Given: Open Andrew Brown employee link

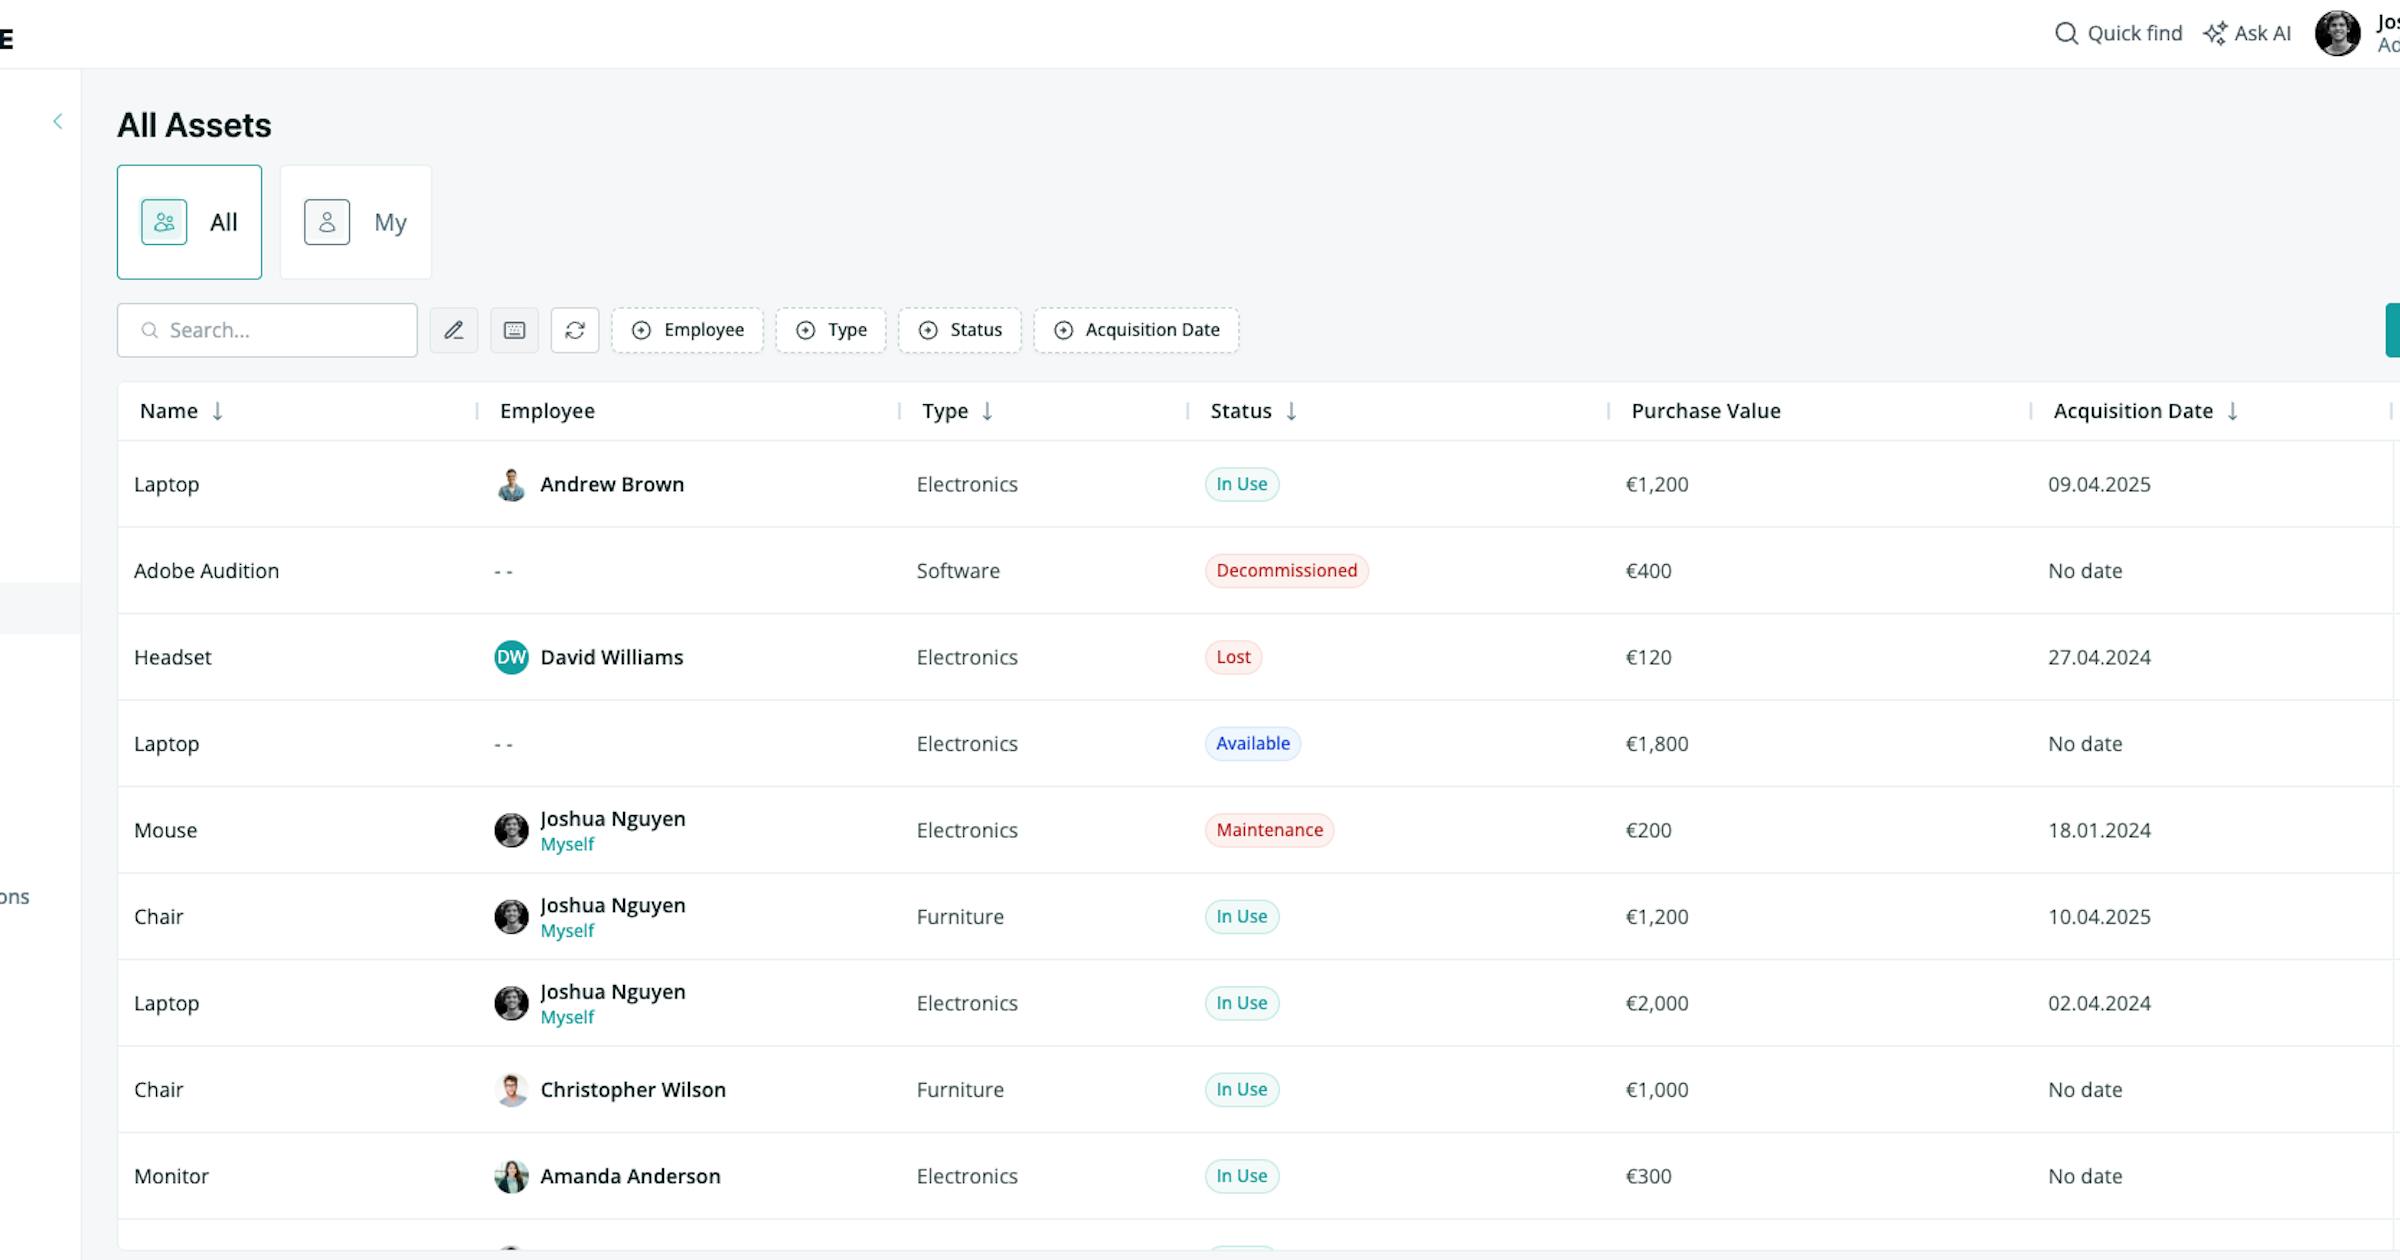Looking at the screenshot, I should click(x=612, y=484).
